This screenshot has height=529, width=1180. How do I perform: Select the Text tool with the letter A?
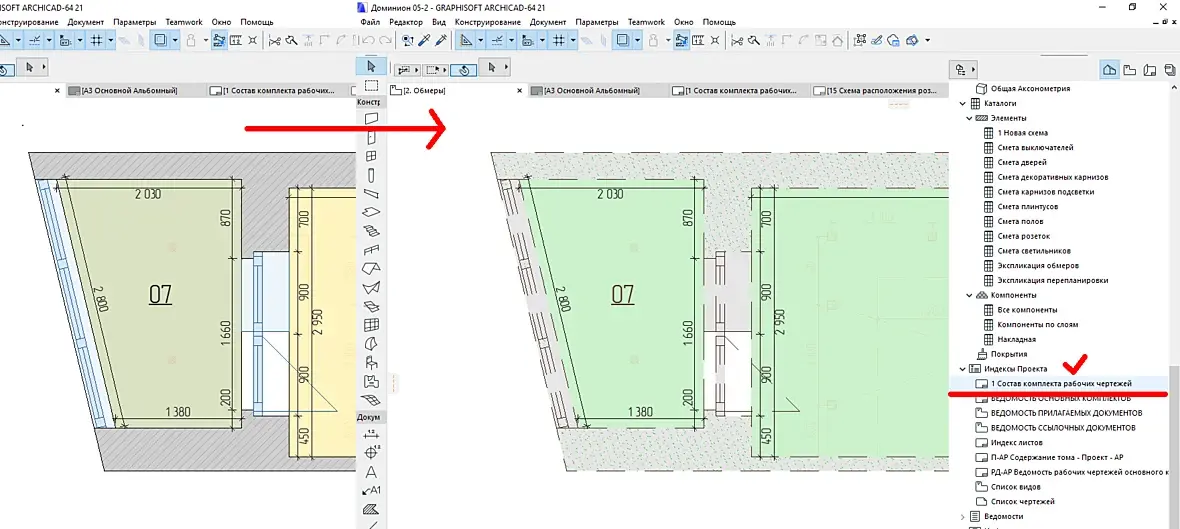tap(370, 472)
